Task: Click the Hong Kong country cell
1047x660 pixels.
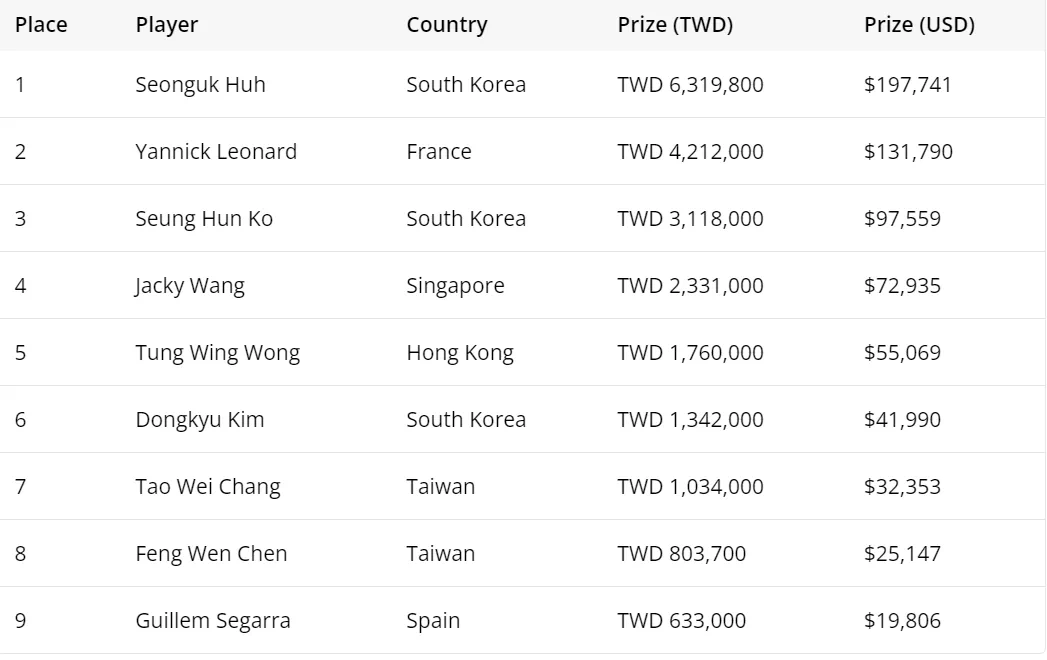Action: click(460, 353)
